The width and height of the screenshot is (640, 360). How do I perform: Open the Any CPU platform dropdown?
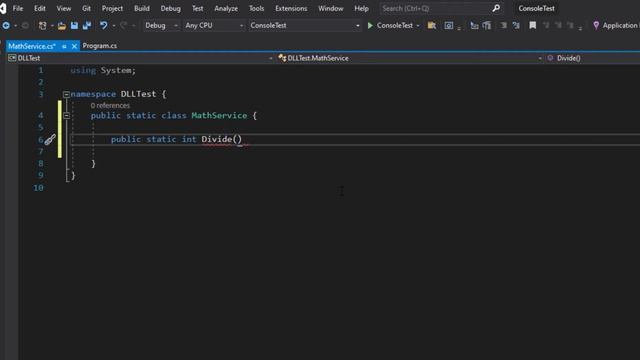(x=213, y=25)
